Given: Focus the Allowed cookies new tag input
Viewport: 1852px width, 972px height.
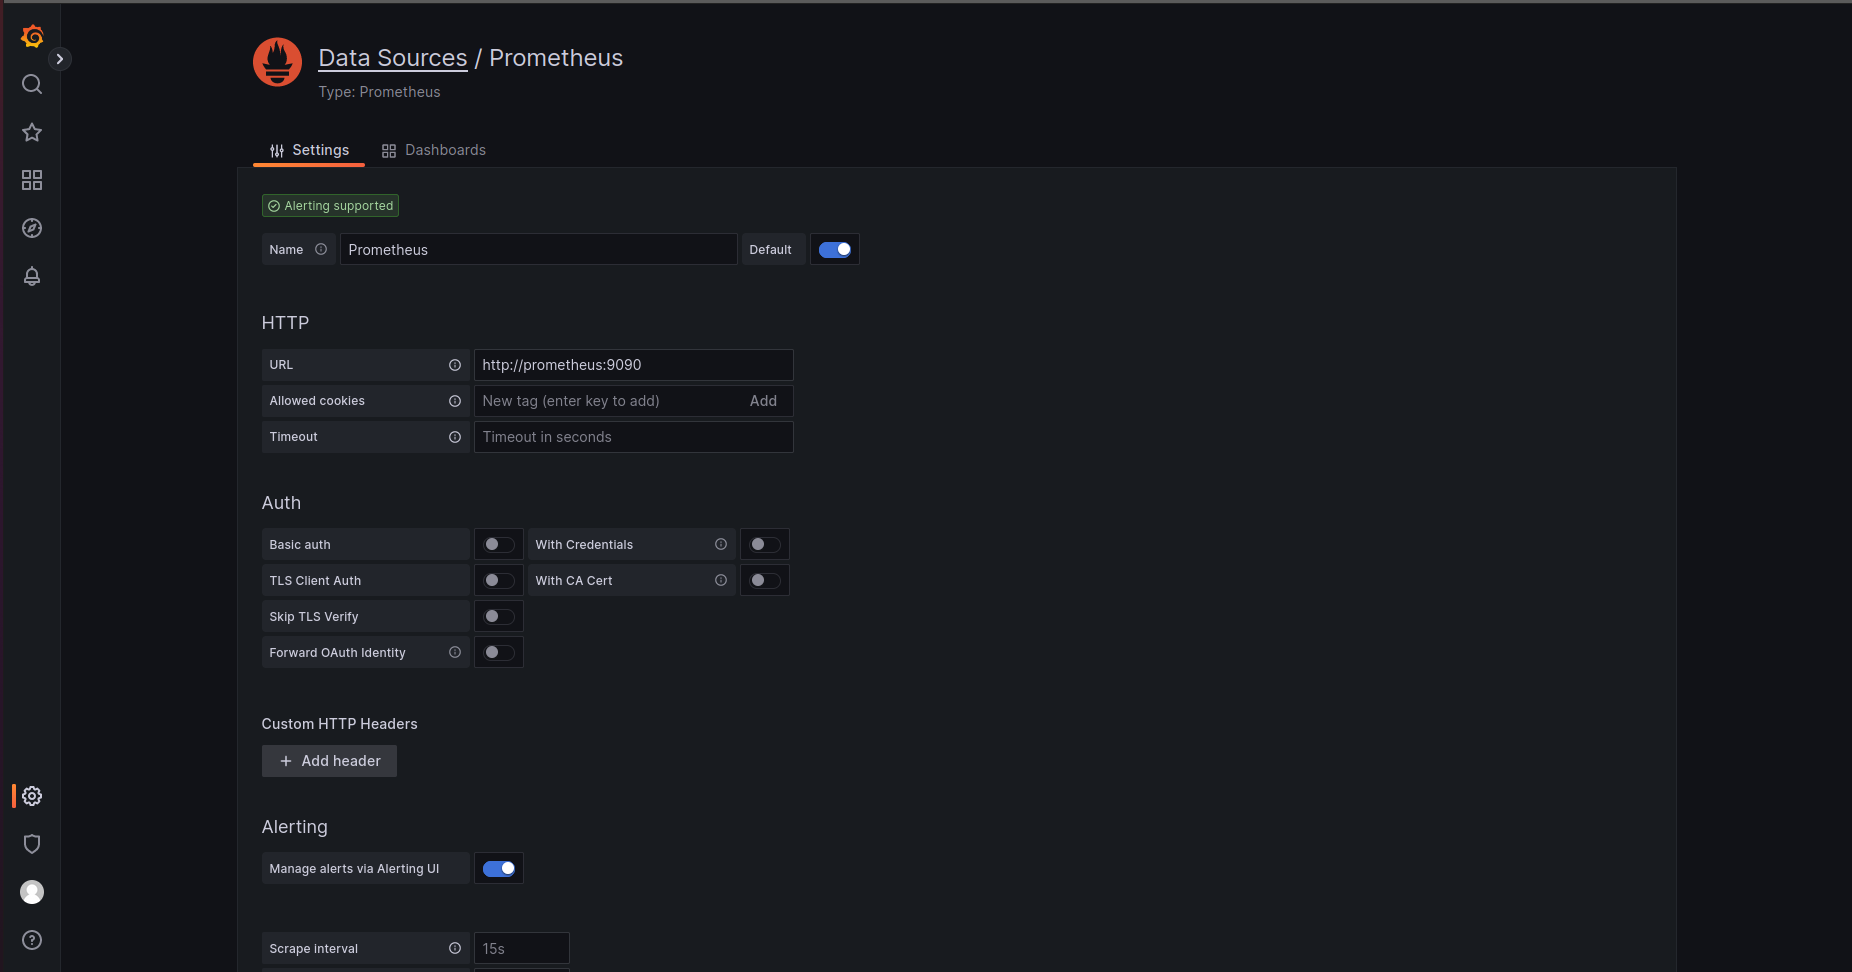Looking at the screenshot, I should tap(608, 401).
